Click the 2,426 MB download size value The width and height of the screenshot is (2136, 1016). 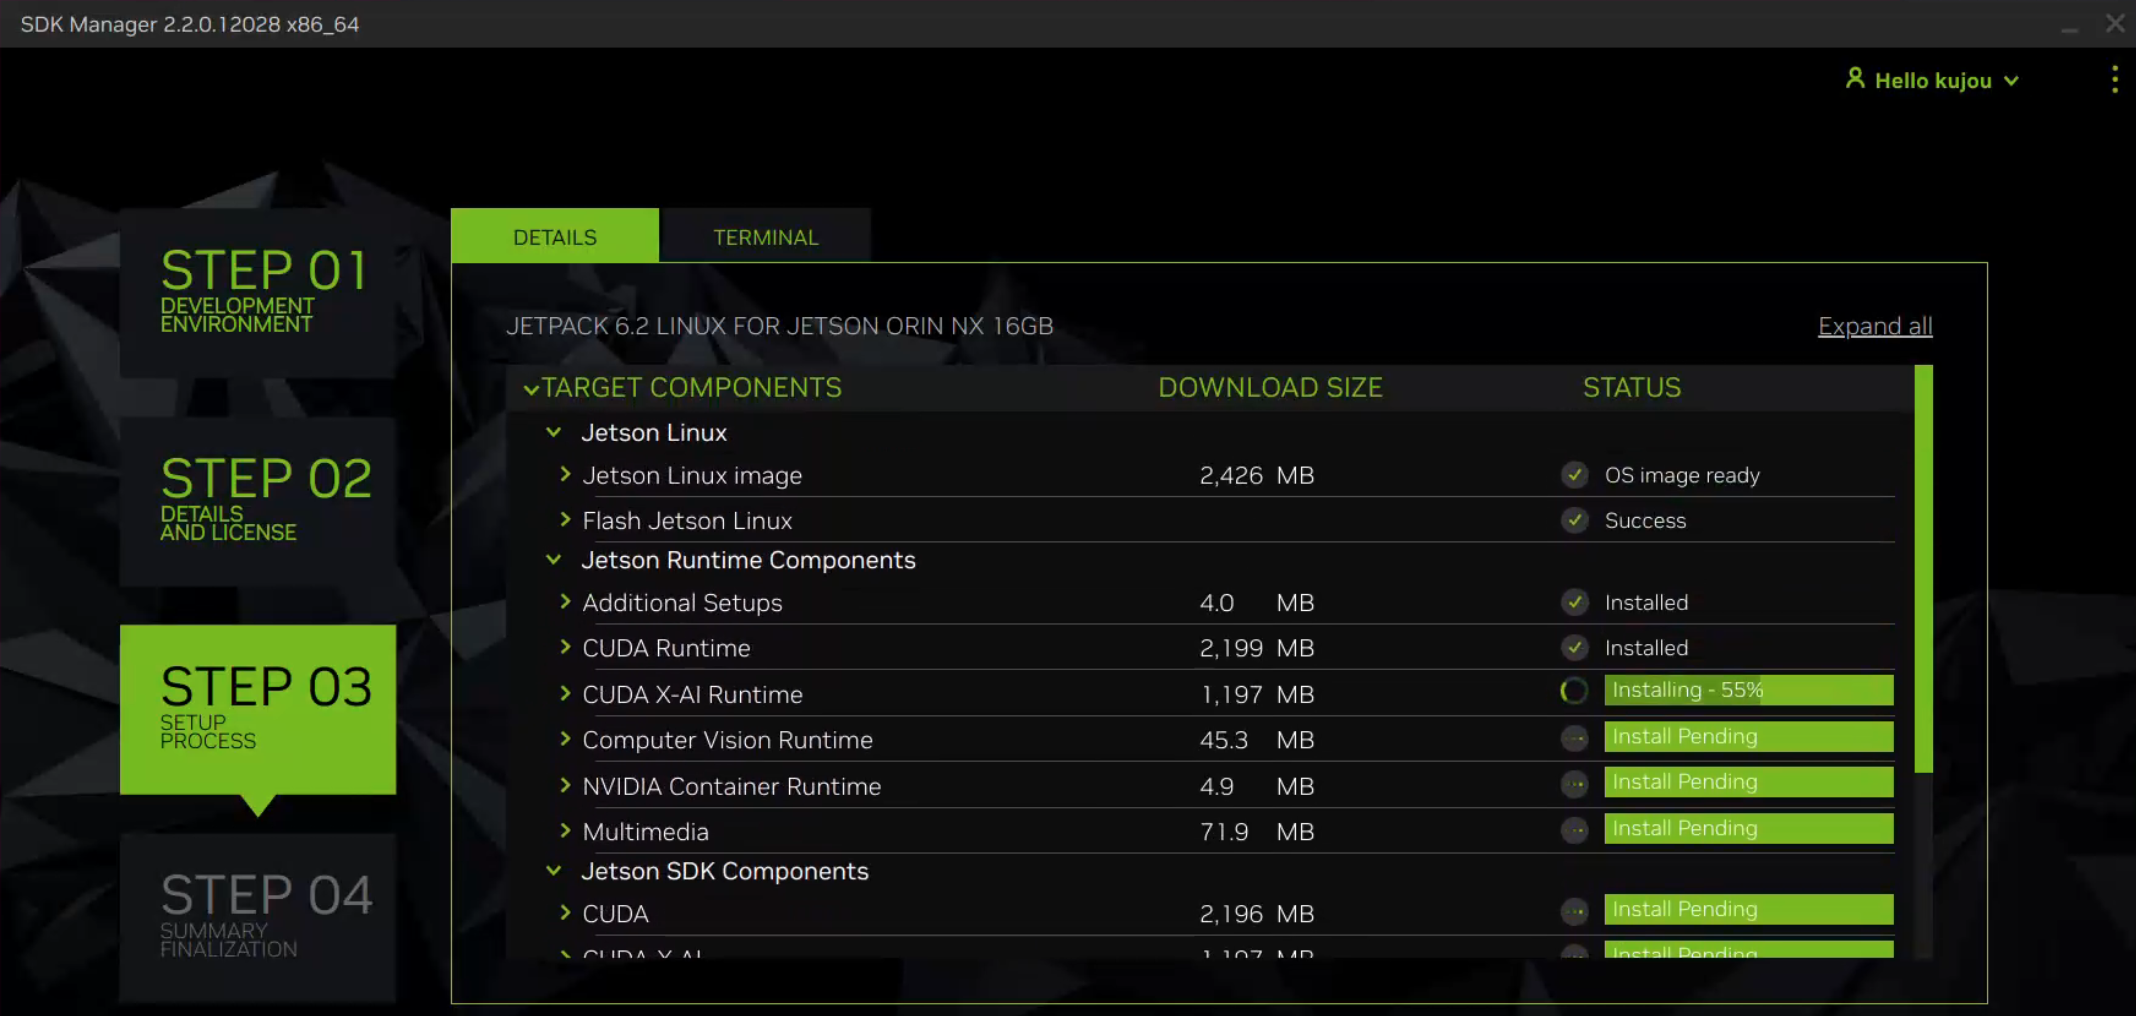[x=1257, y=475]
